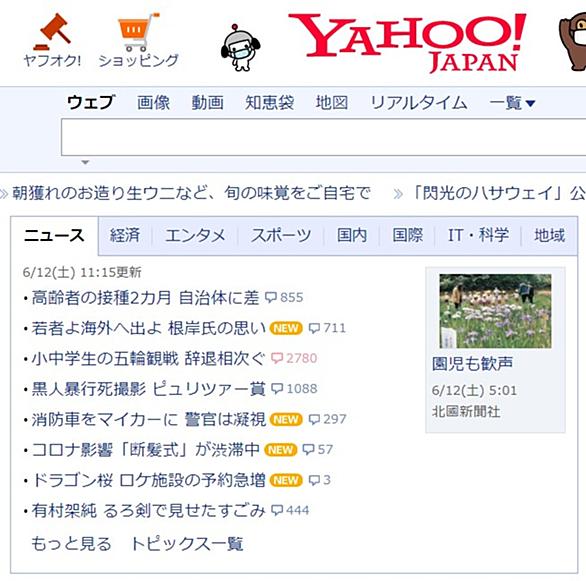
Task: Click the もっと見る link
Action: pos(71,544)
